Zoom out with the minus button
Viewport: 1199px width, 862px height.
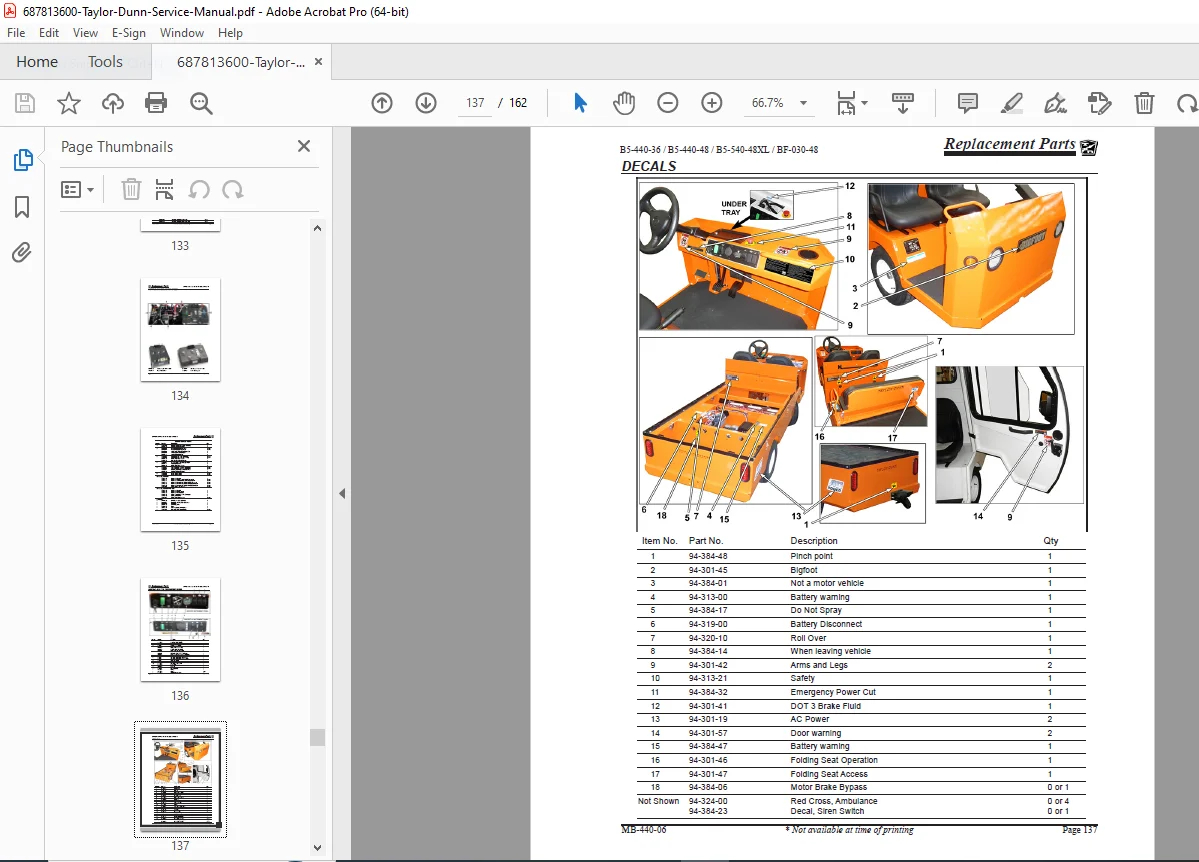668,102
